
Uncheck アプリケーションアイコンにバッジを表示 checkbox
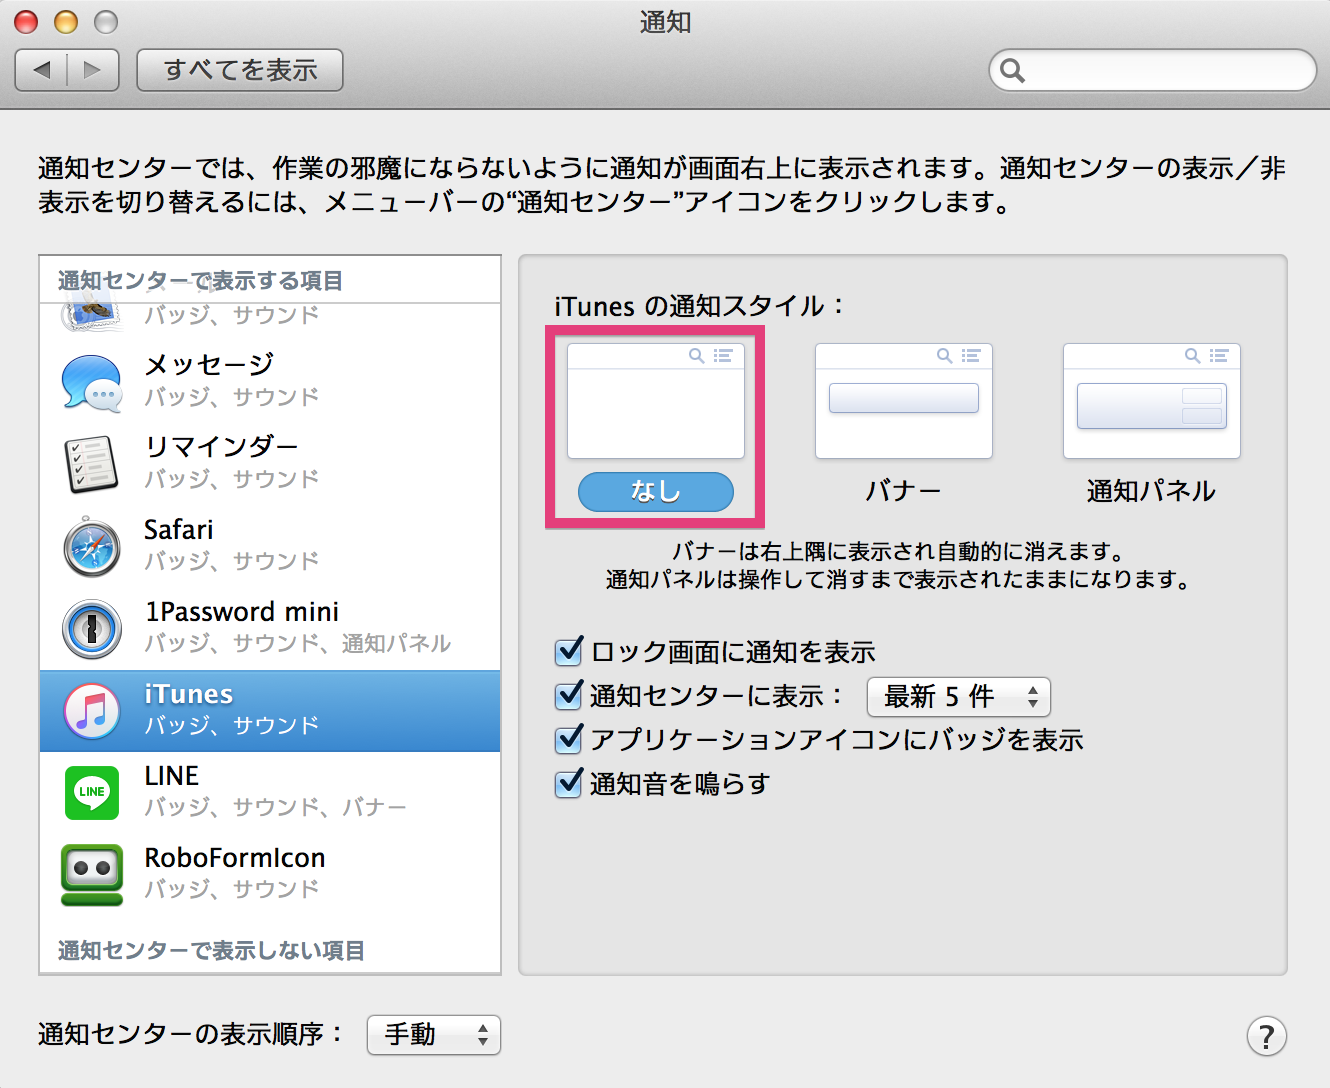[568, 739]
